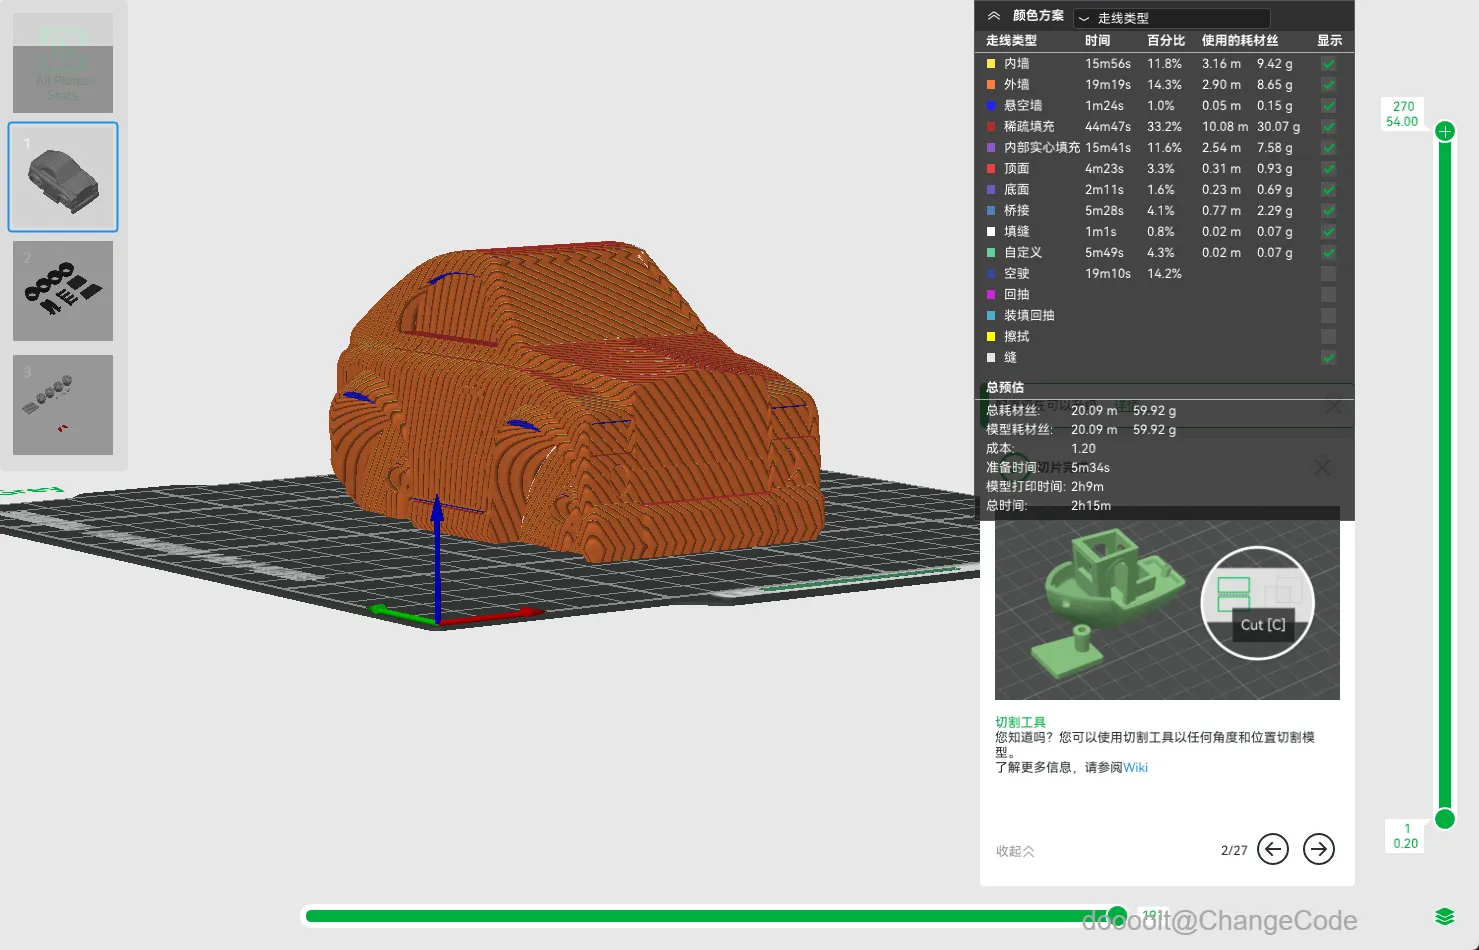Collapse the 颜色方案 panel with the chevron icon

993,16
